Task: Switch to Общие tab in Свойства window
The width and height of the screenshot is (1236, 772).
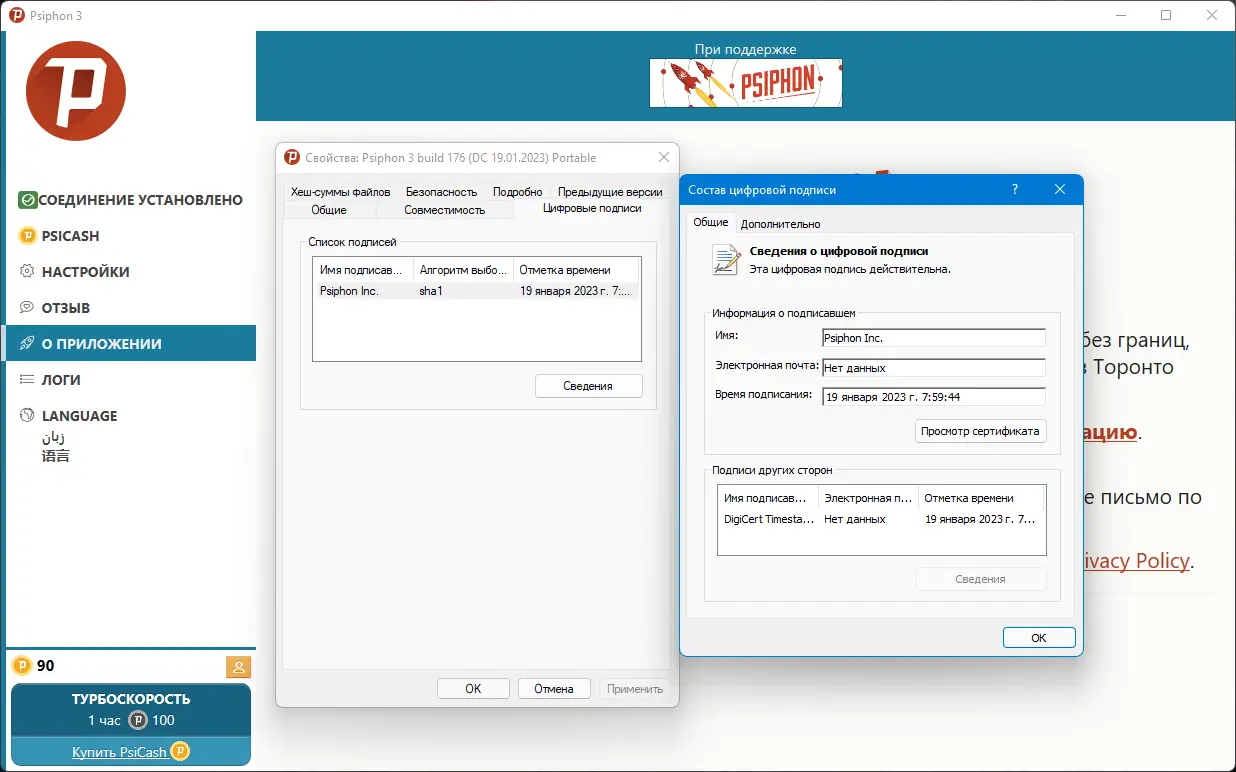Action: (329, 210)
